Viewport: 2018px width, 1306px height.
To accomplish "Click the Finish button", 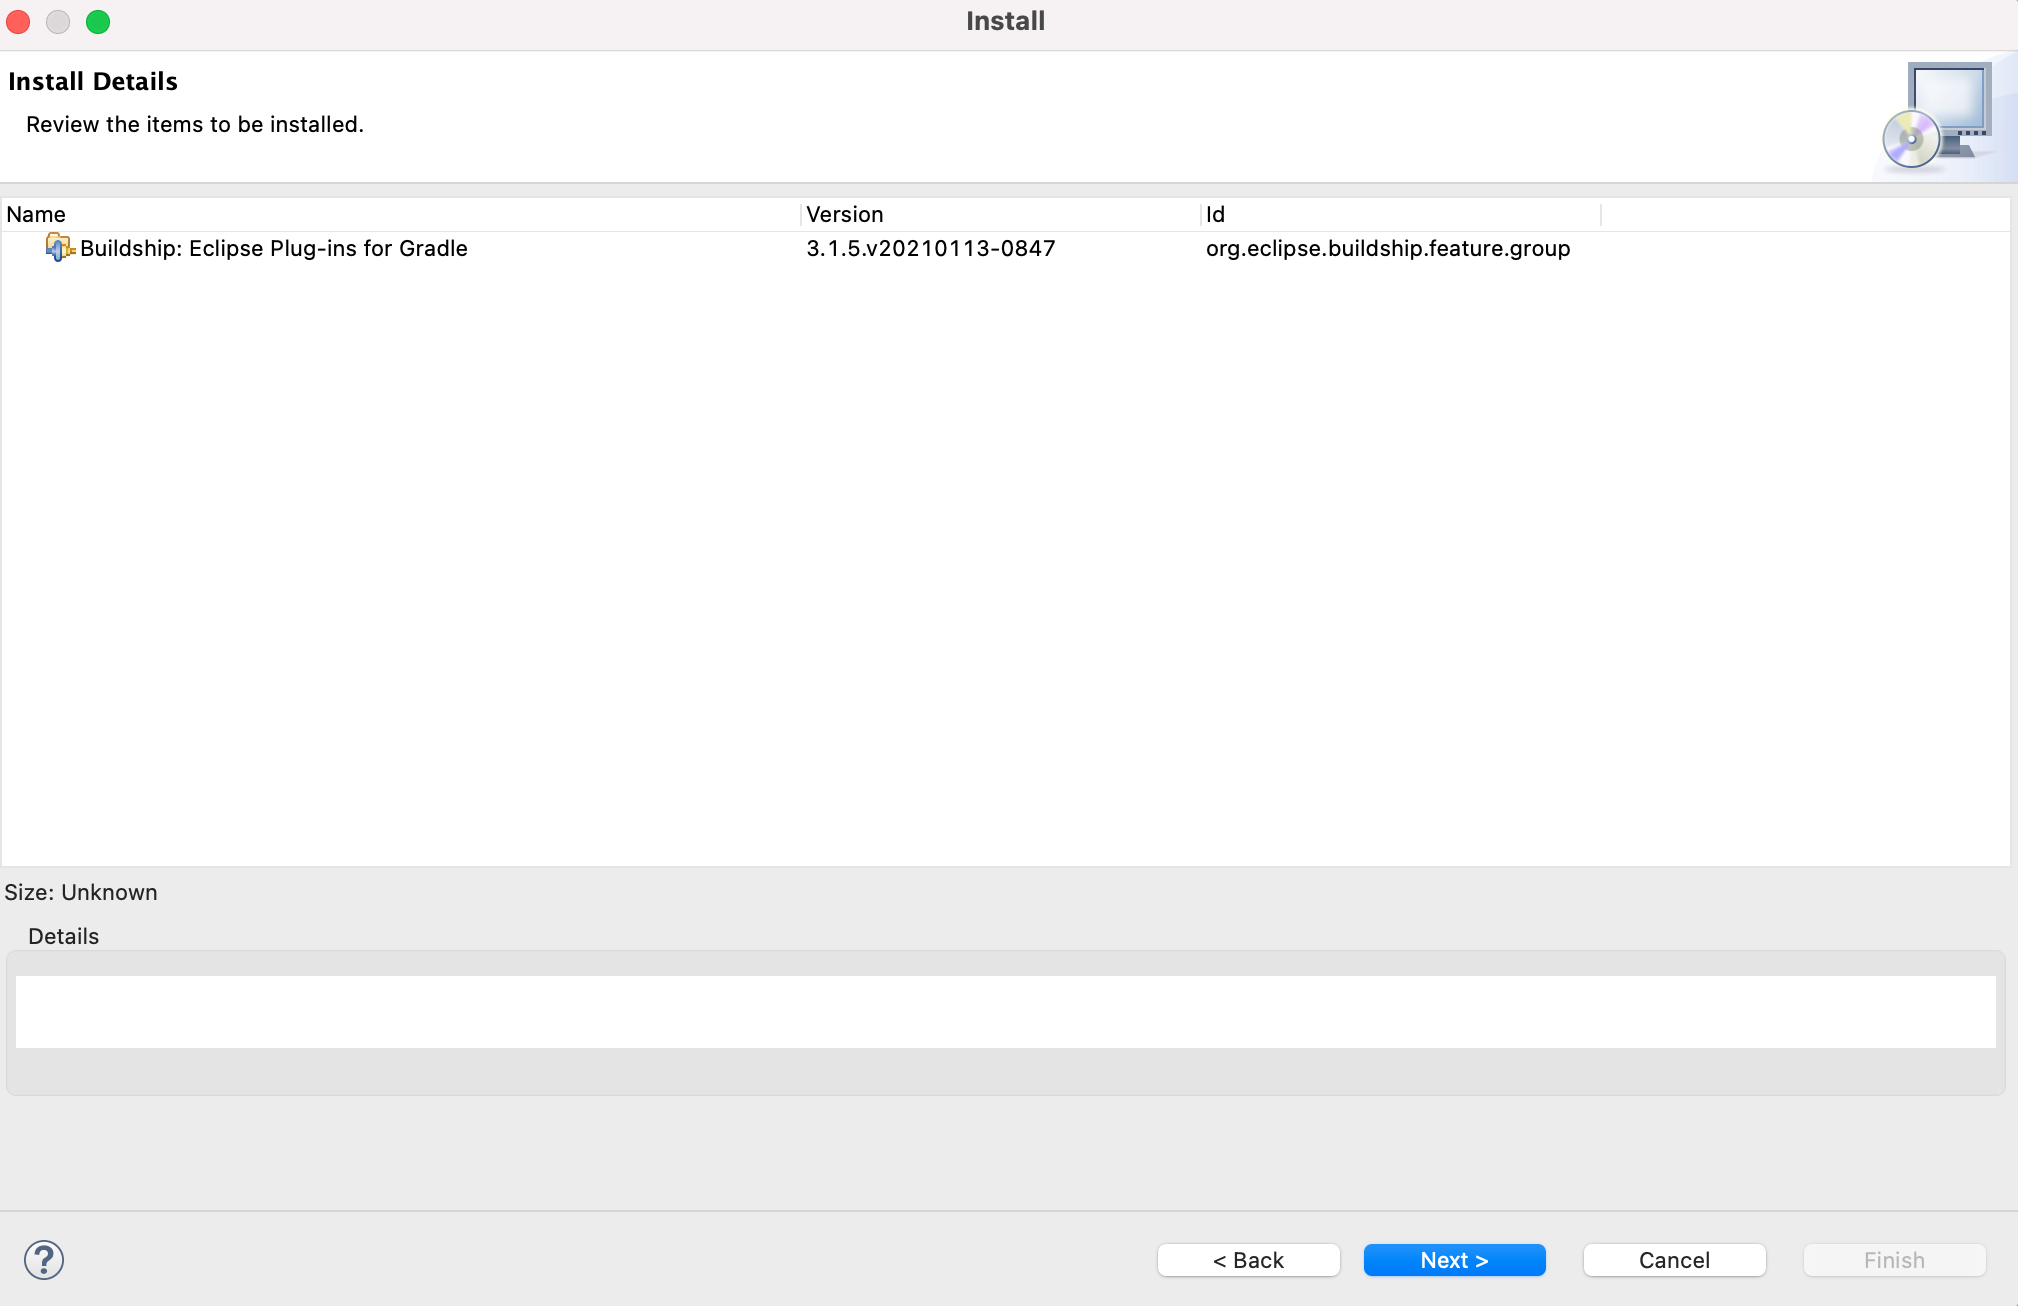I will click(1893, 1260).
